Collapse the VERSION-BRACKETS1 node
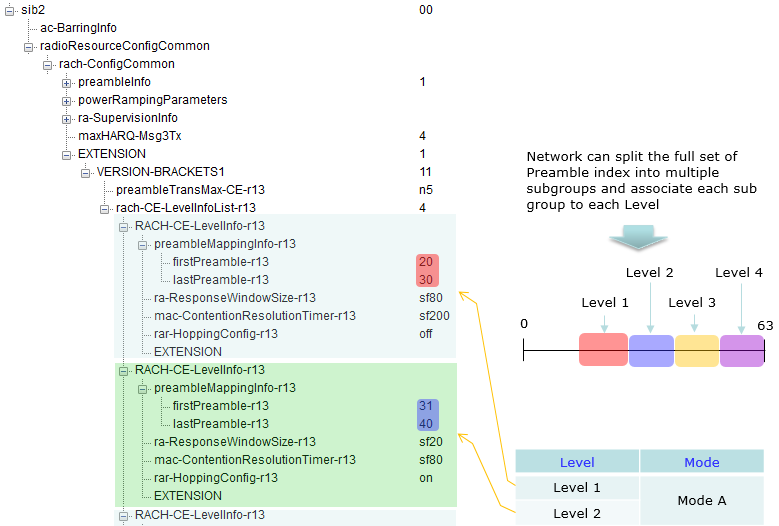The height and width of the screenshot is (526, 779). coord(86,172)
